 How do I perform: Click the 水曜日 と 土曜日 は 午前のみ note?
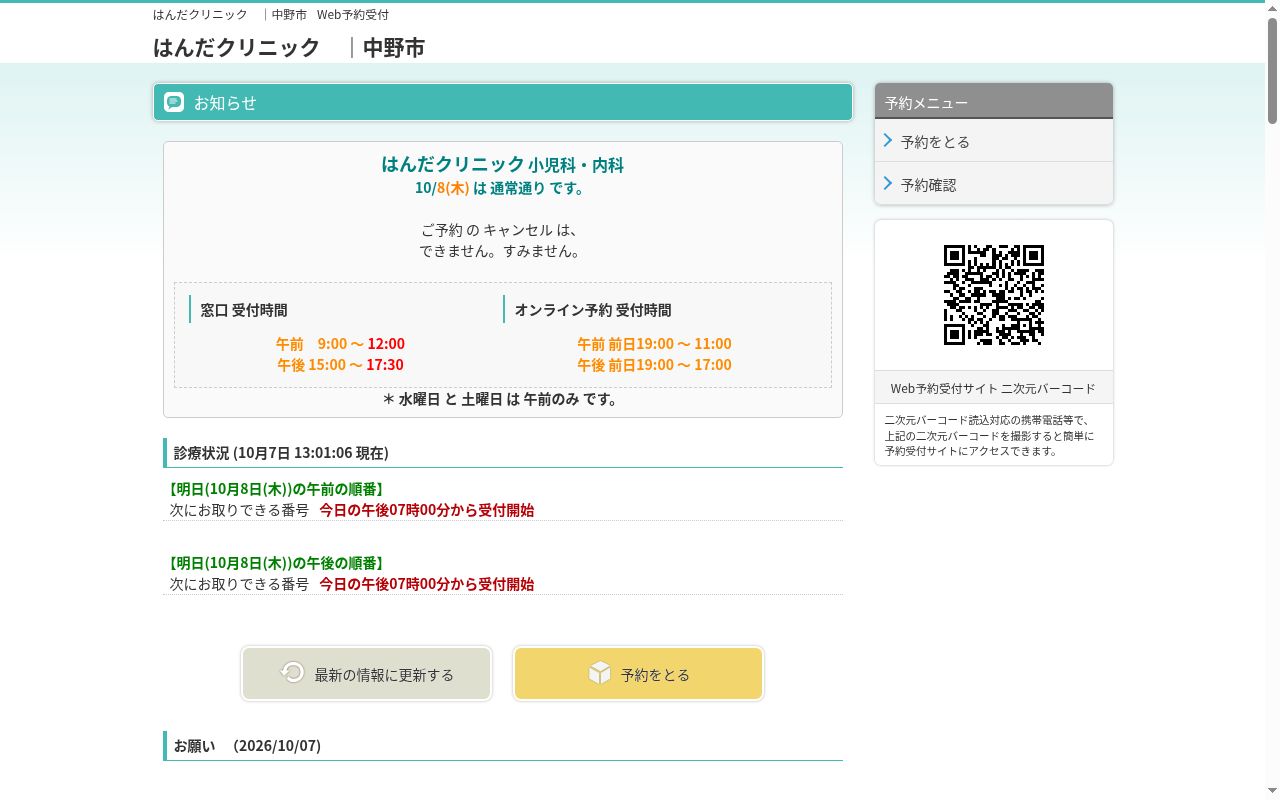point(502,398)
